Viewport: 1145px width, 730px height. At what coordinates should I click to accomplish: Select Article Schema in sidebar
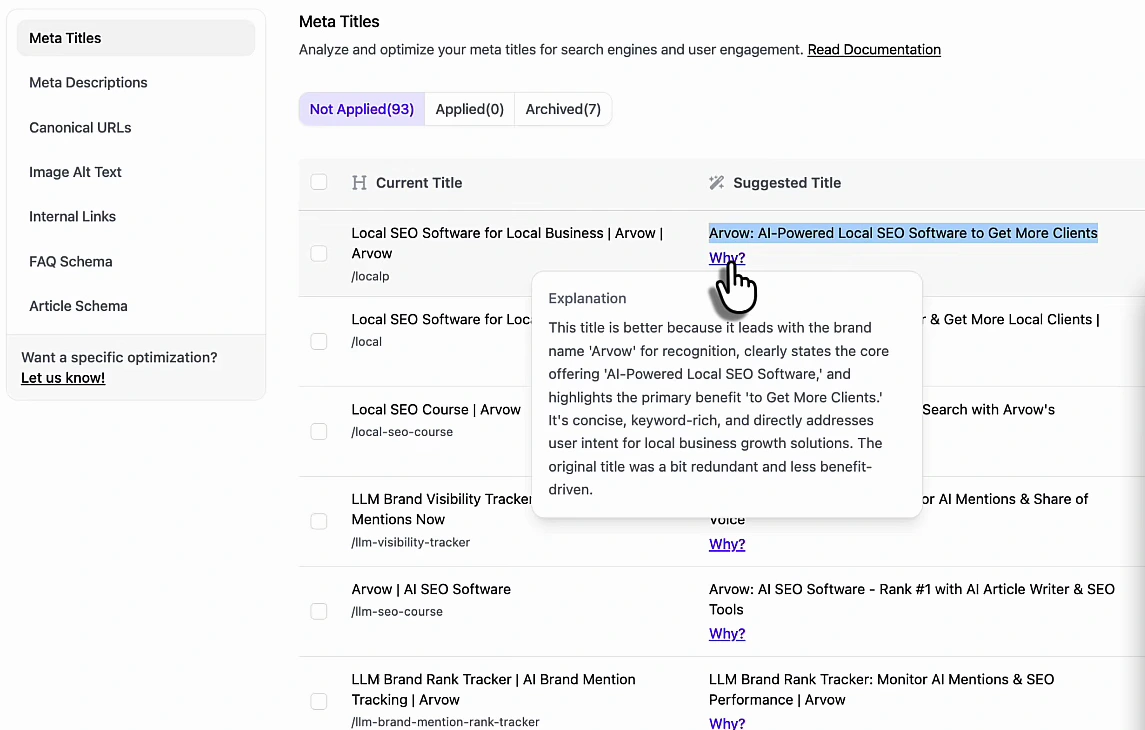(x=78, y=306)
